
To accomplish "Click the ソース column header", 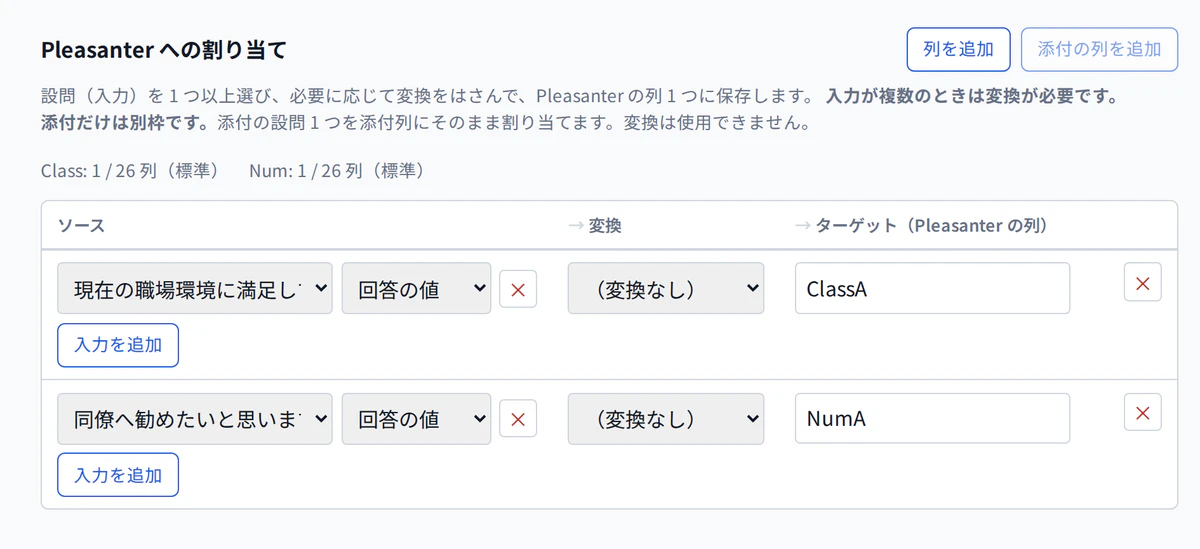I will click(81, 226).
